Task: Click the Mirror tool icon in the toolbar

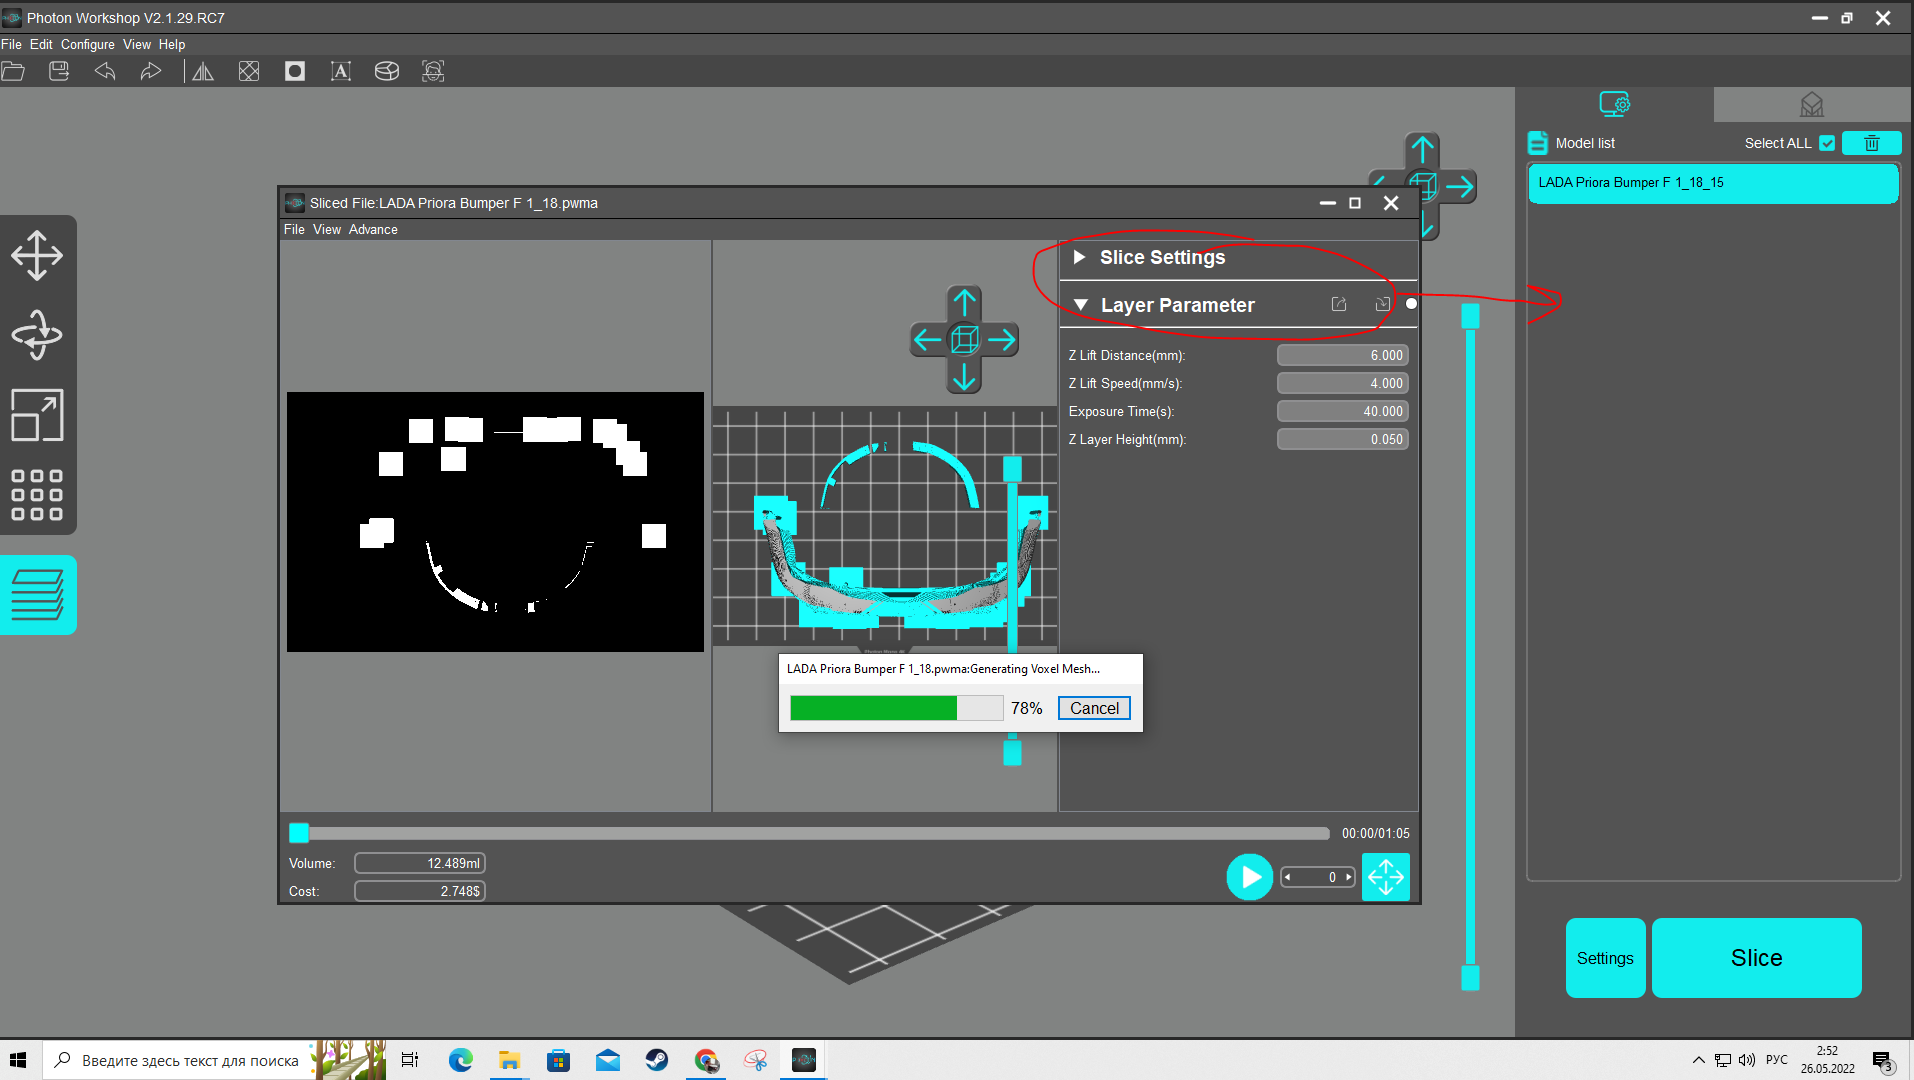Action: (203, 71)
